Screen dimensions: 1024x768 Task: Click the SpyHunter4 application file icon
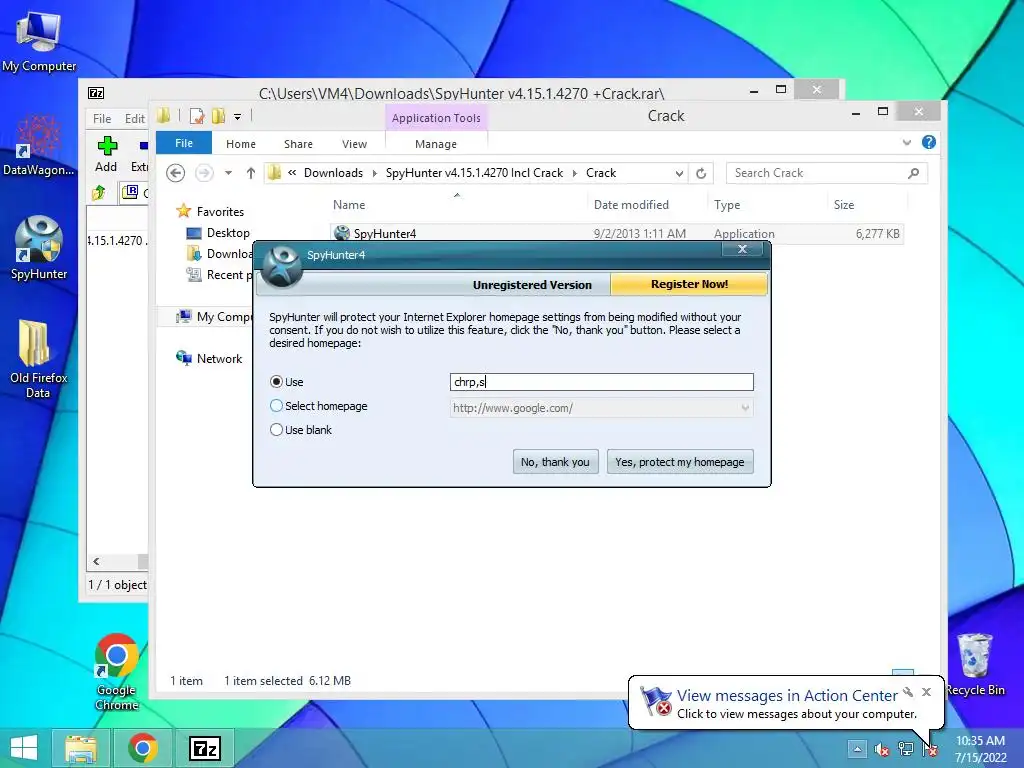(x=342, y=233)
